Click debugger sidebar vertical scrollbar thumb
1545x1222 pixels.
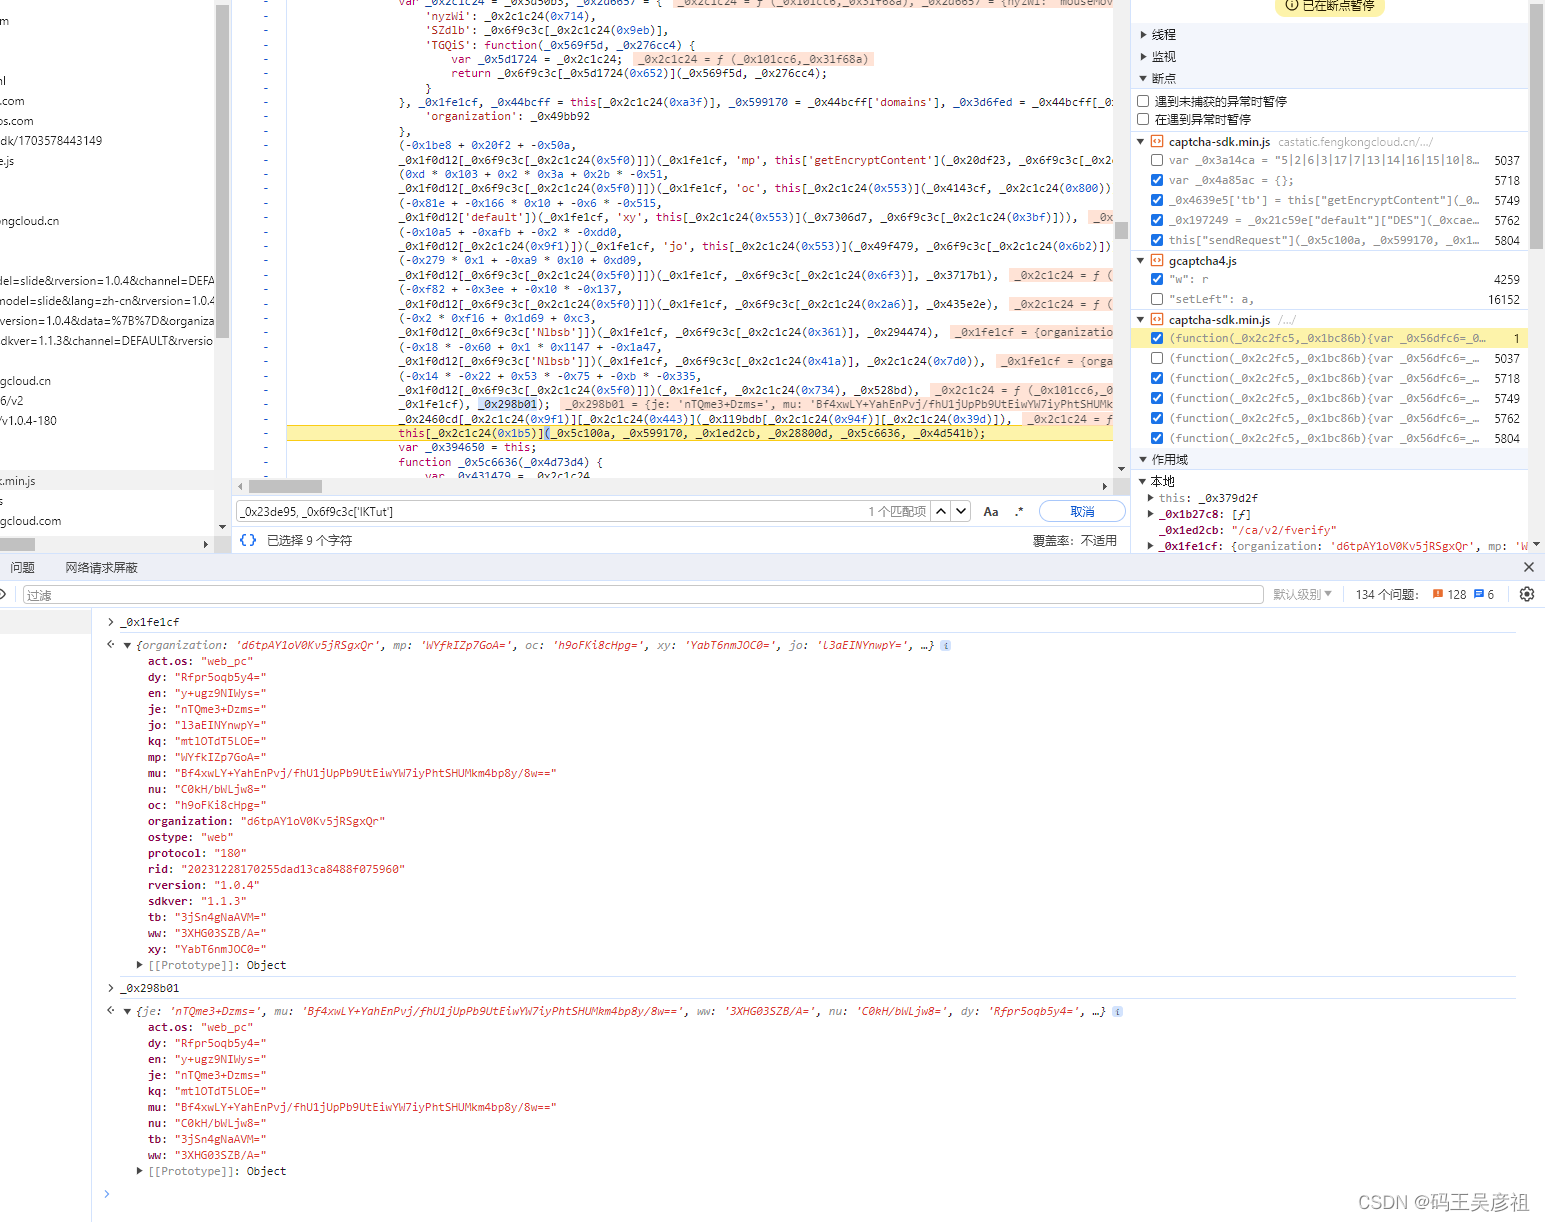(x=1537, y=125)
